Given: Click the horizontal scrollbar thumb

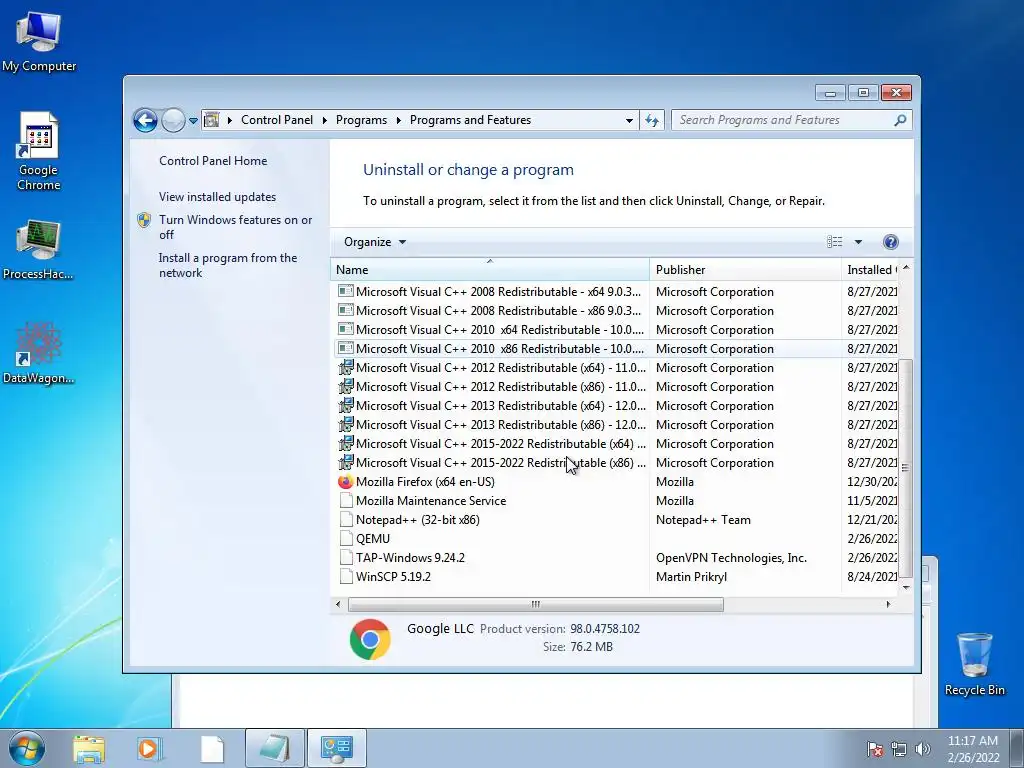Looking at the screenshot, I should (x=536, y=604).
